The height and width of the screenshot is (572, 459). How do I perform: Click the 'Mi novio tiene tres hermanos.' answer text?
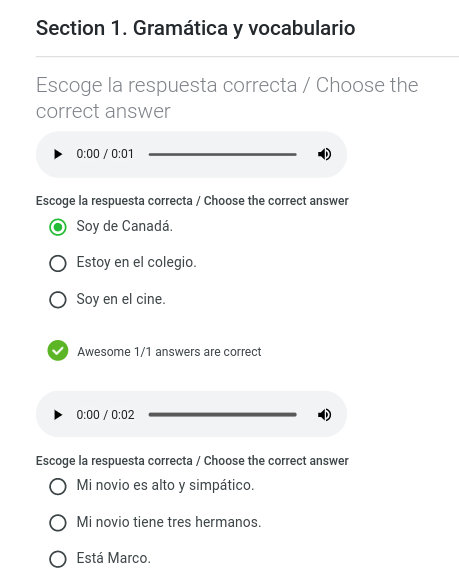169,522
